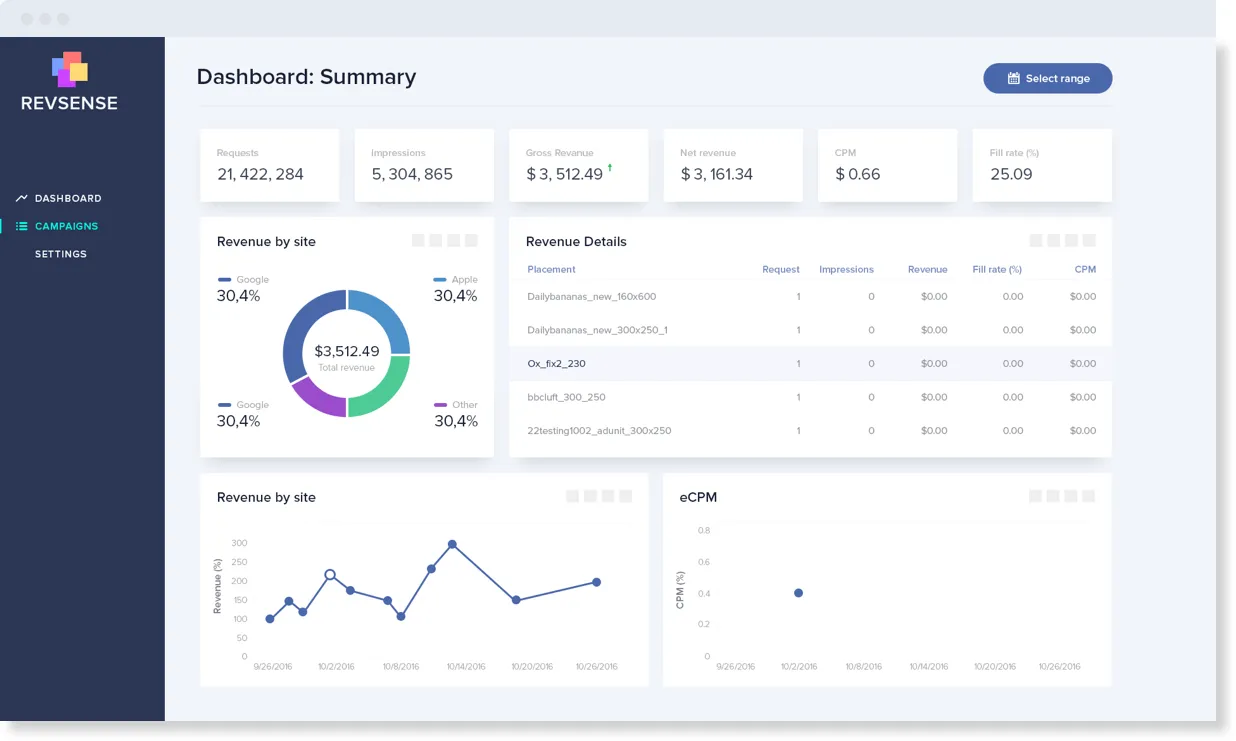Sort by the Revenue column header

point(927,269)
